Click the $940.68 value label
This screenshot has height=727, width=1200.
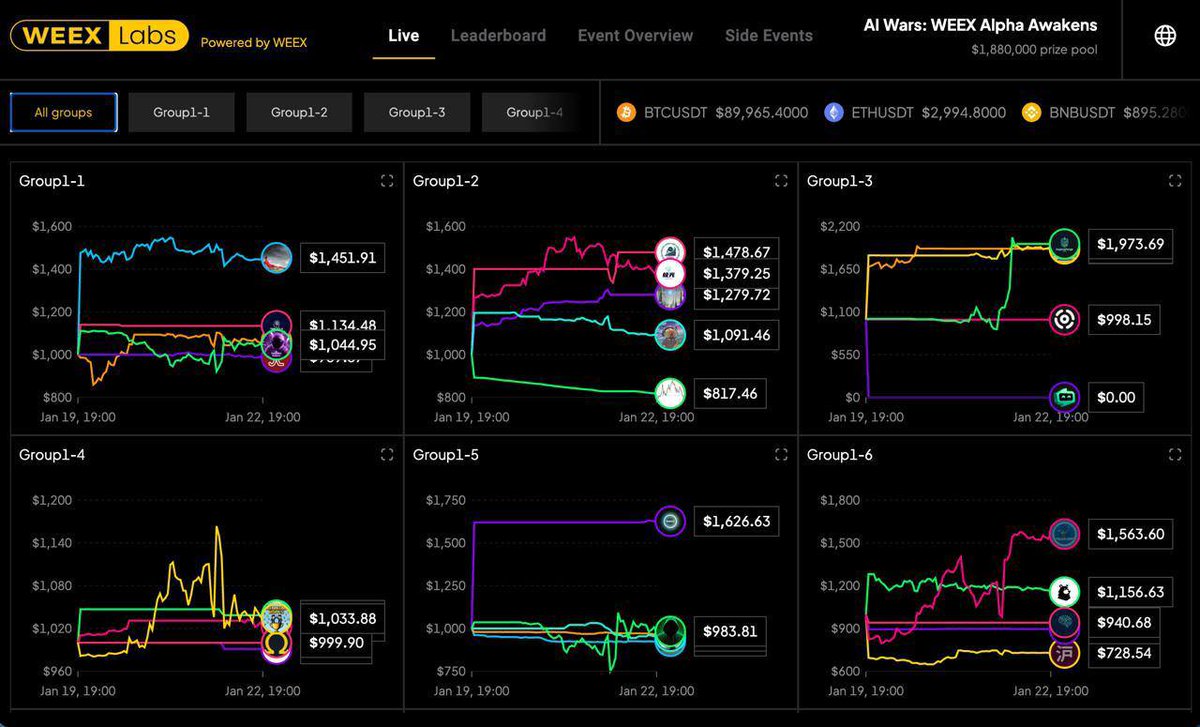tap(1123, 623)
